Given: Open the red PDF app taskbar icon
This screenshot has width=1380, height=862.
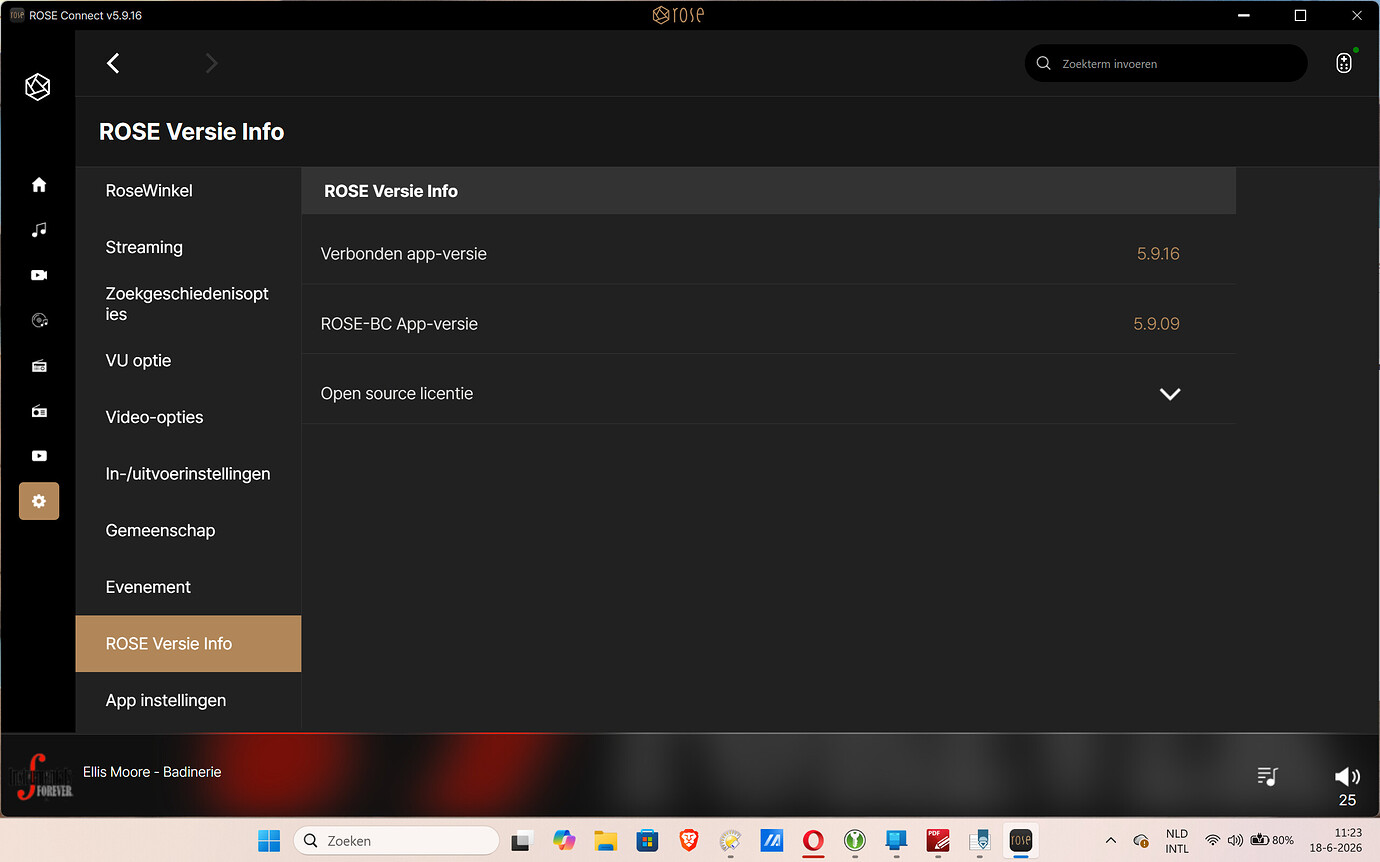Looking at the screenshot, I should (937, 841).
